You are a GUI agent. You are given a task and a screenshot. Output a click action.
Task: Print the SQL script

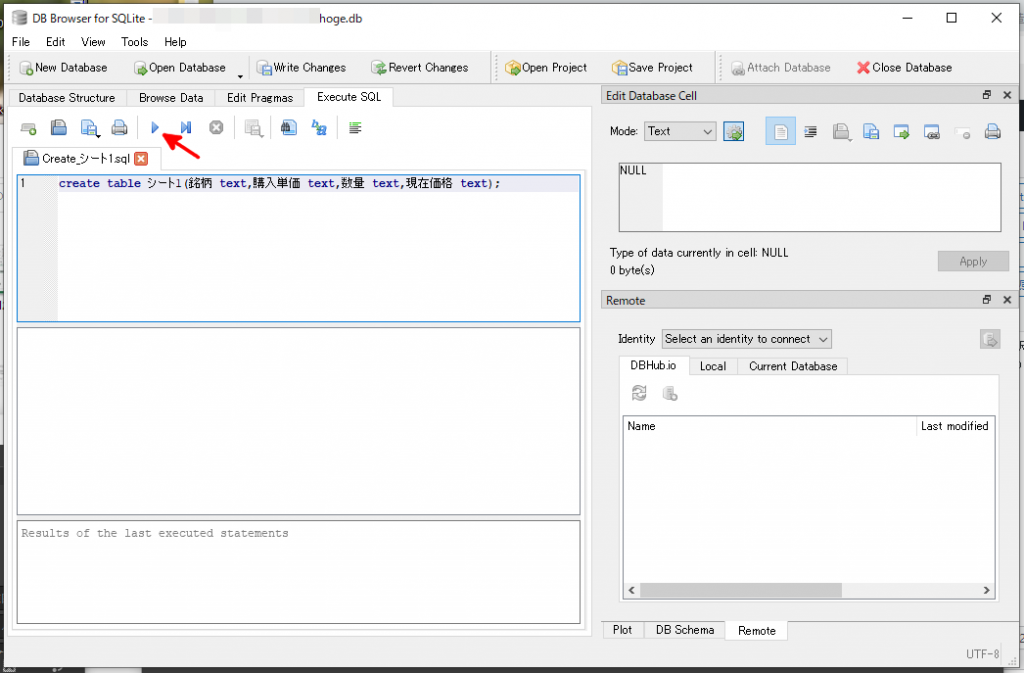coord(119,127)
